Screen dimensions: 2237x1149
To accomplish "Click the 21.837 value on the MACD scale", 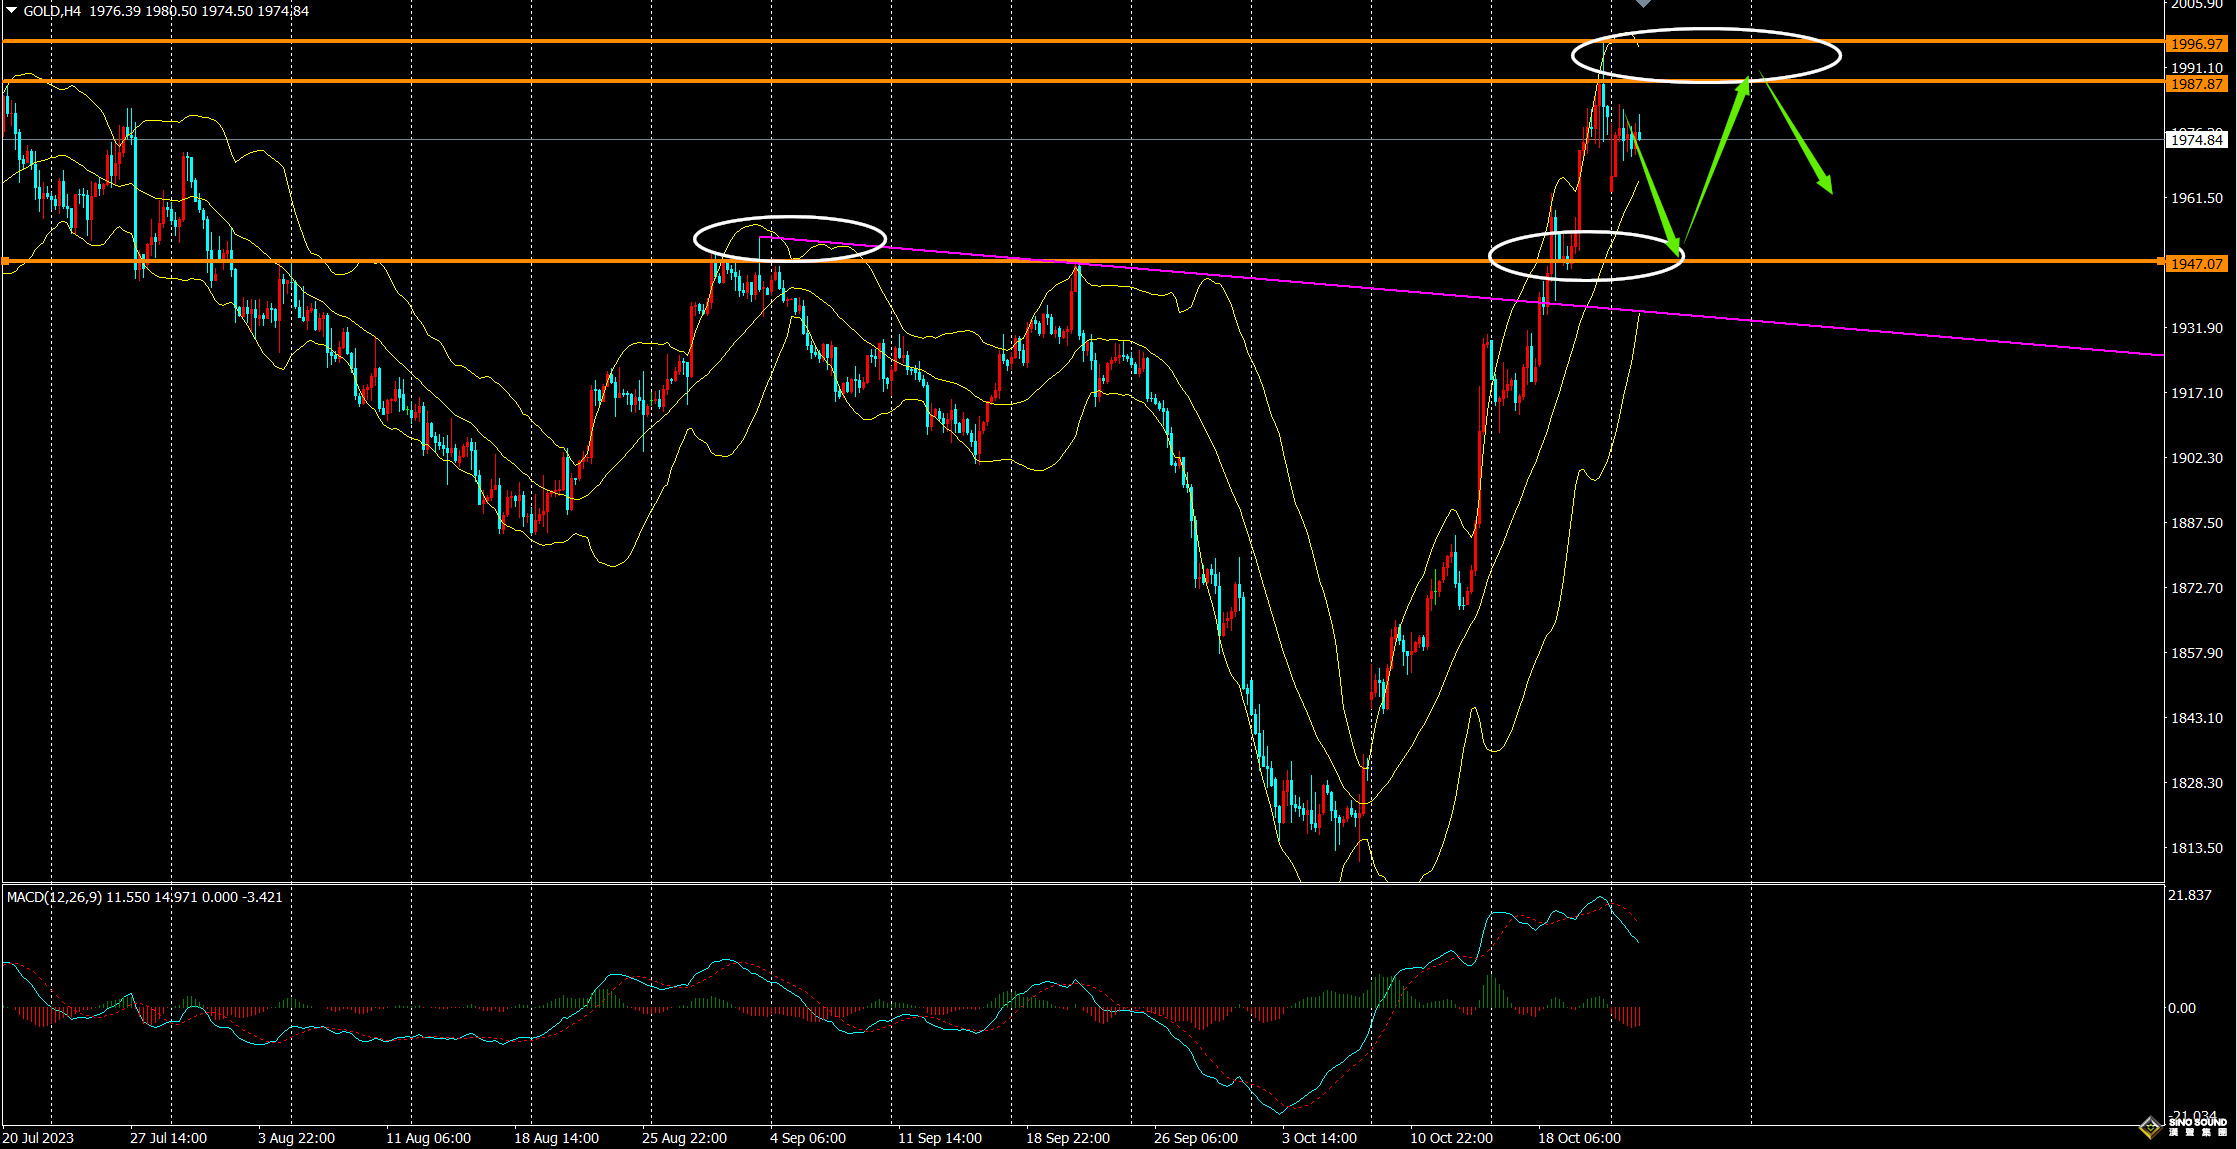I will click(2189, 895).
